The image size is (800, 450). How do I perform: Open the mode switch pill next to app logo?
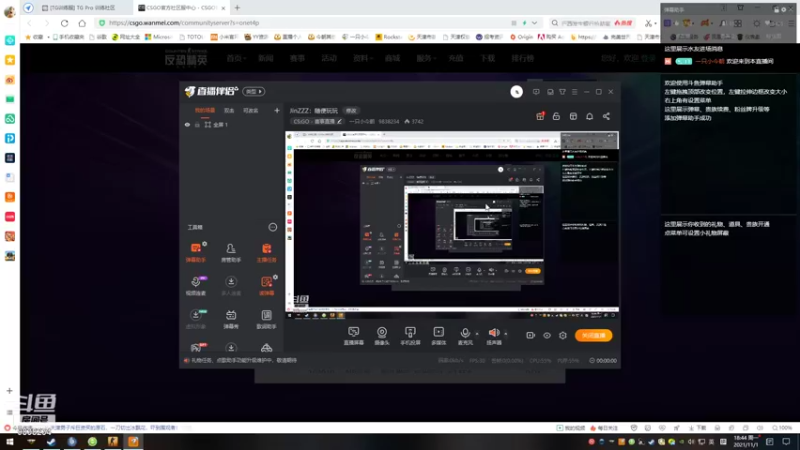click(254, 91)
